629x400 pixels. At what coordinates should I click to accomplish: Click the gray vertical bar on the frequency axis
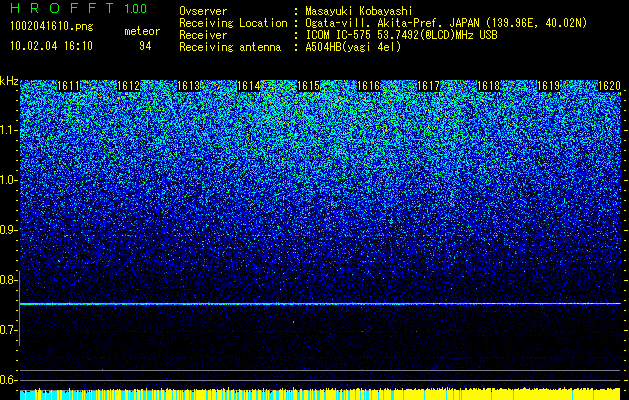pyautogui.click(x=19, y=308)
